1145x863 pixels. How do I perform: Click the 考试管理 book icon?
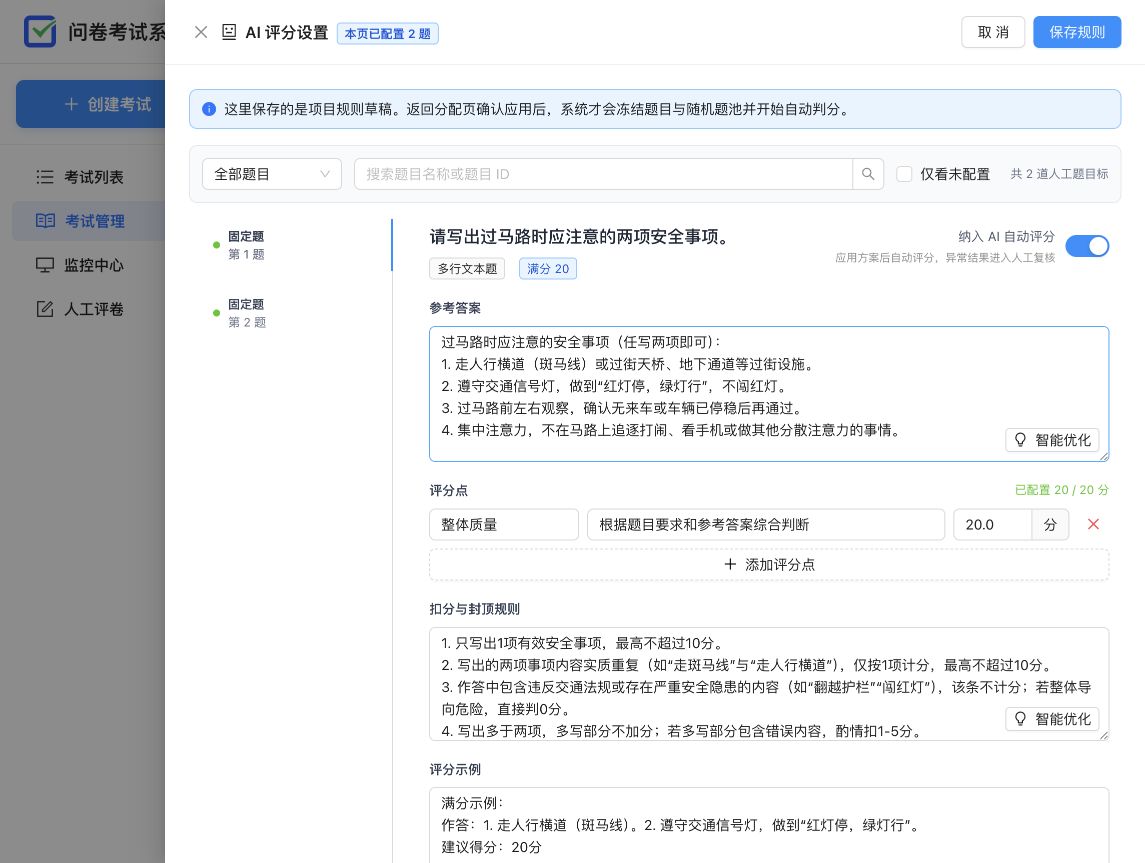pyautogui.click(x=45, y=220)
